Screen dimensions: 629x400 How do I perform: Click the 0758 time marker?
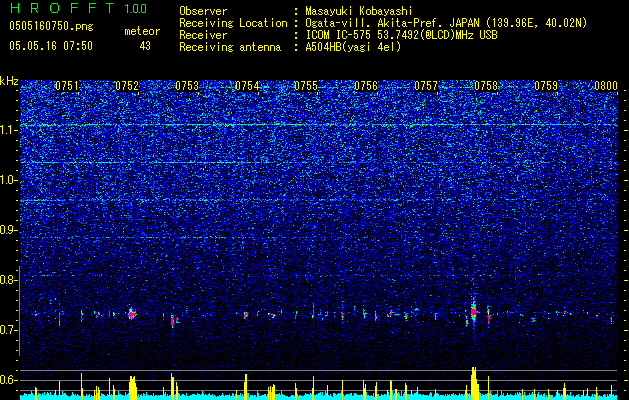point(486,86)
